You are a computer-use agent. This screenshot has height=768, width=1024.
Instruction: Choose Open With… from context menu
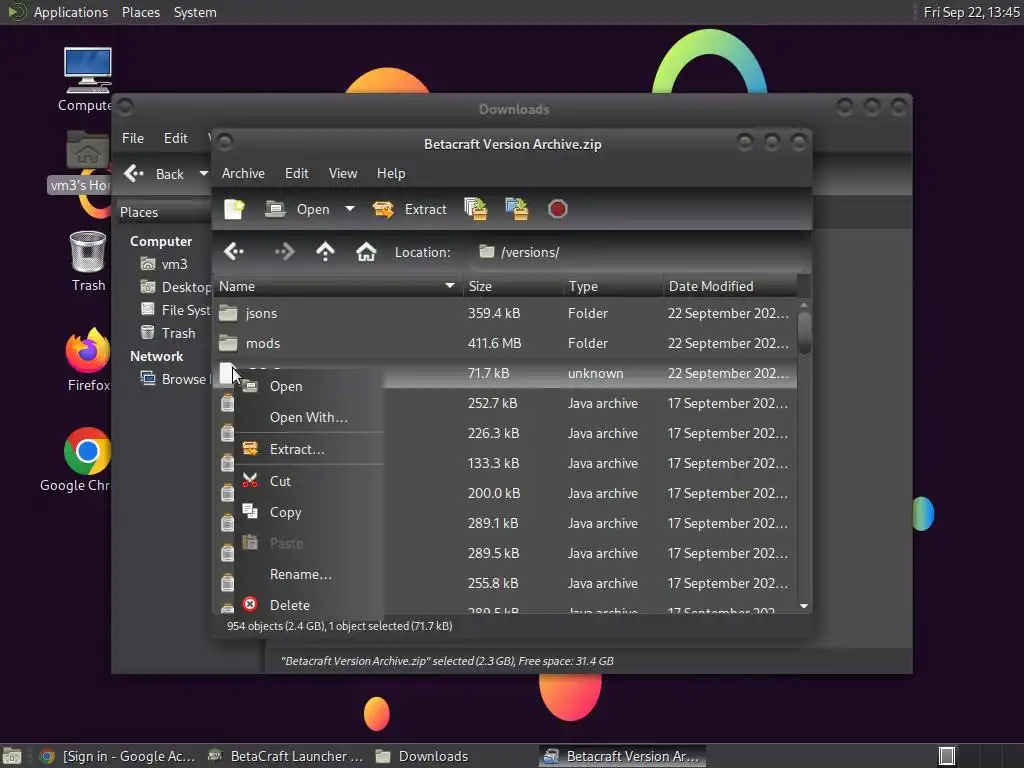click(308, 417)
